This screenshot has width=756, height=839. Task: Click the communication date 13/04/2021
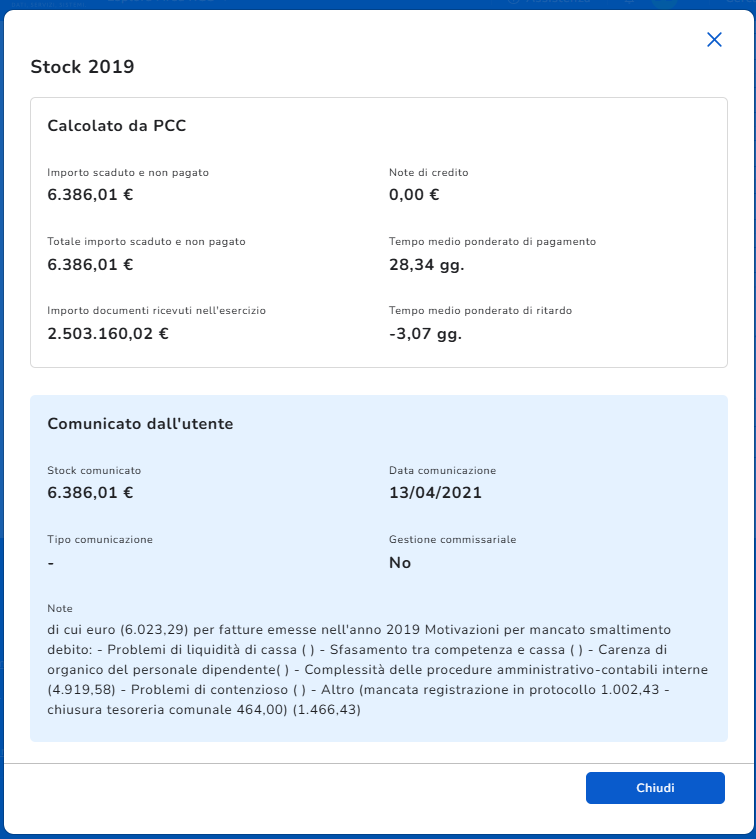tap(430, 492)
